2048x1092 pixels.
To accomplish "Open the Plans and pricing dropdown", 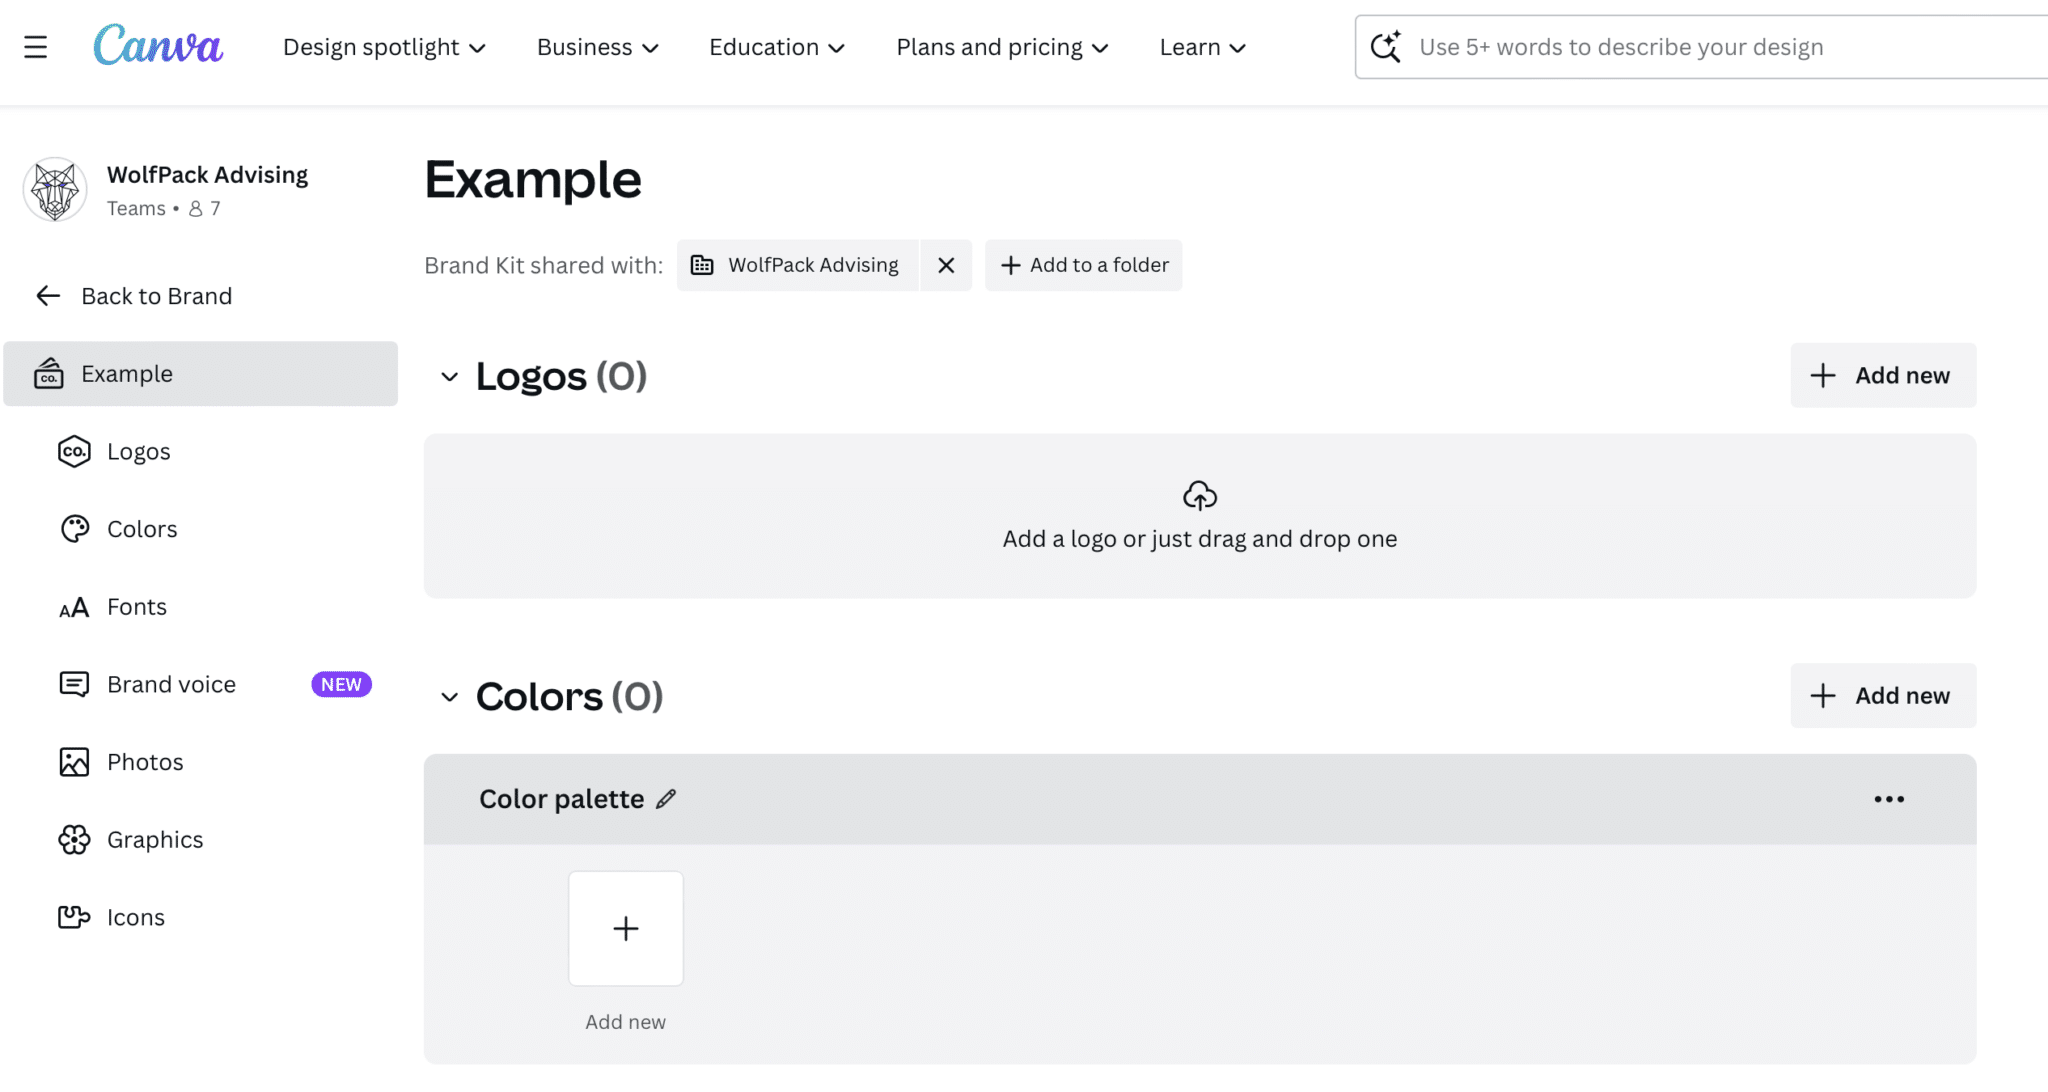I will click(1002, 46).
